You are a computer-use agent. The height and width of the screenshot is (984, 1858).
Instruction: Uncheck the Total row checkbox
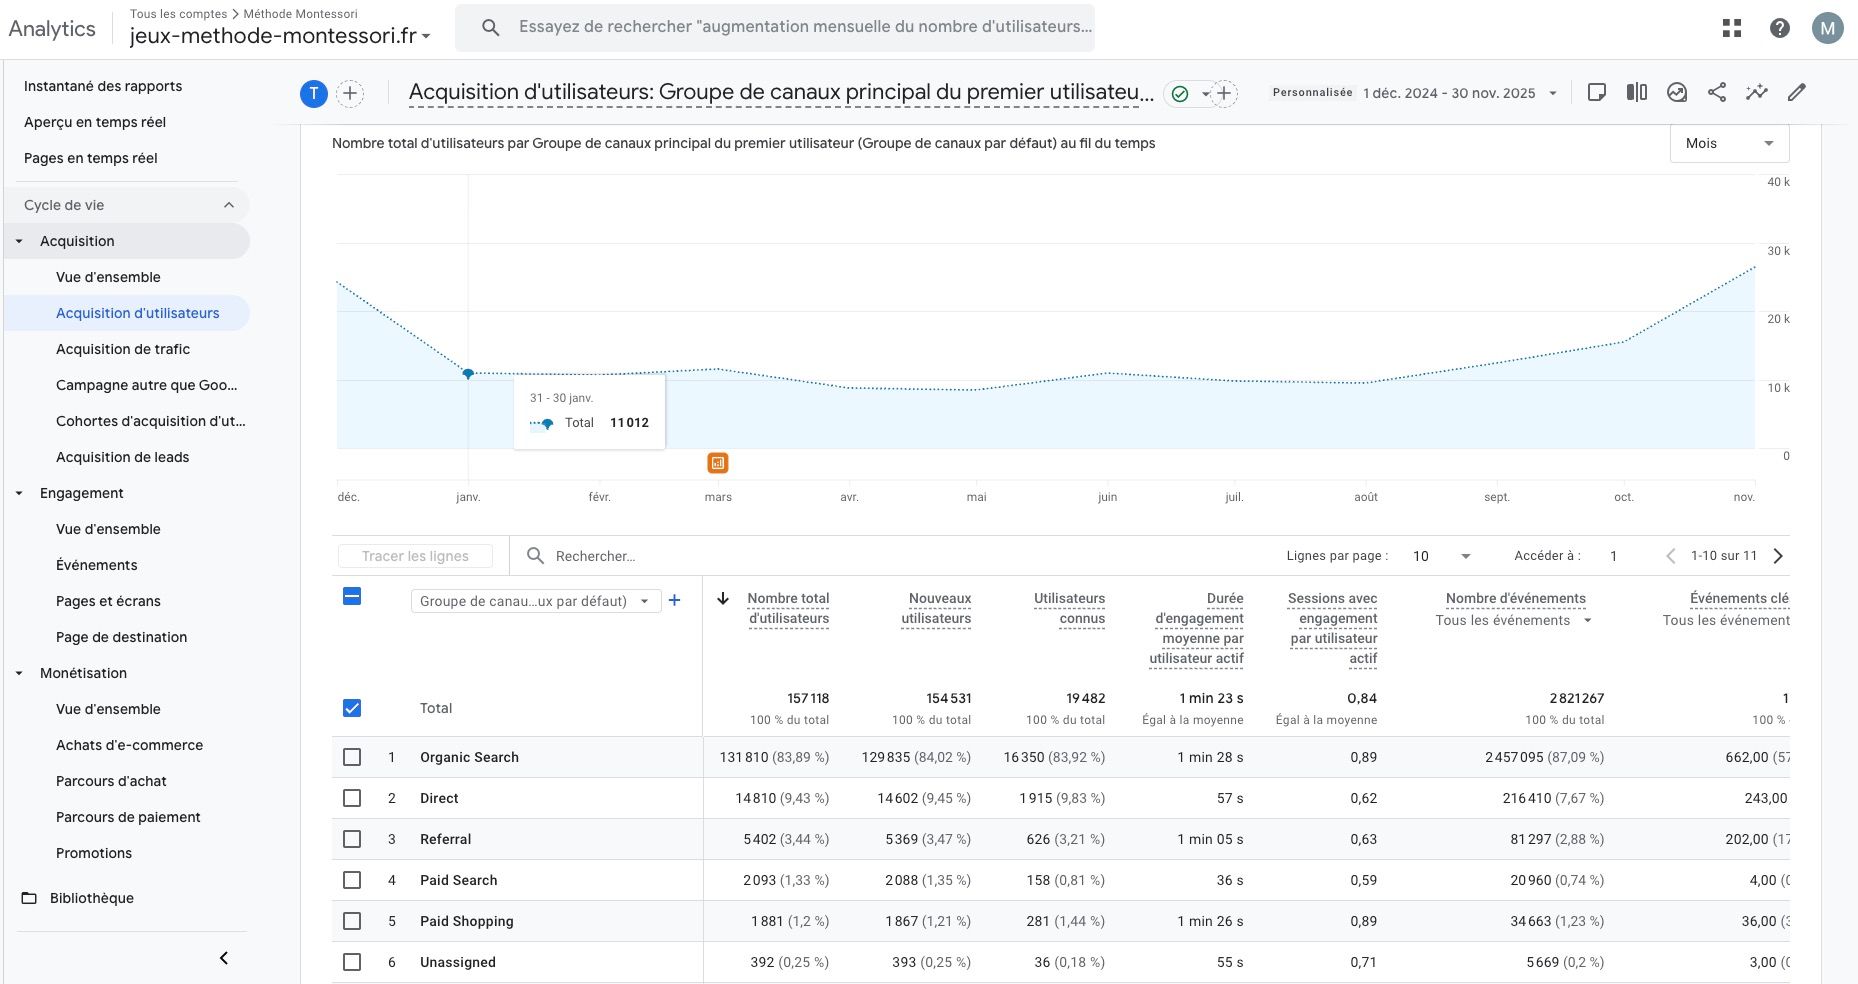pos(352,708)
